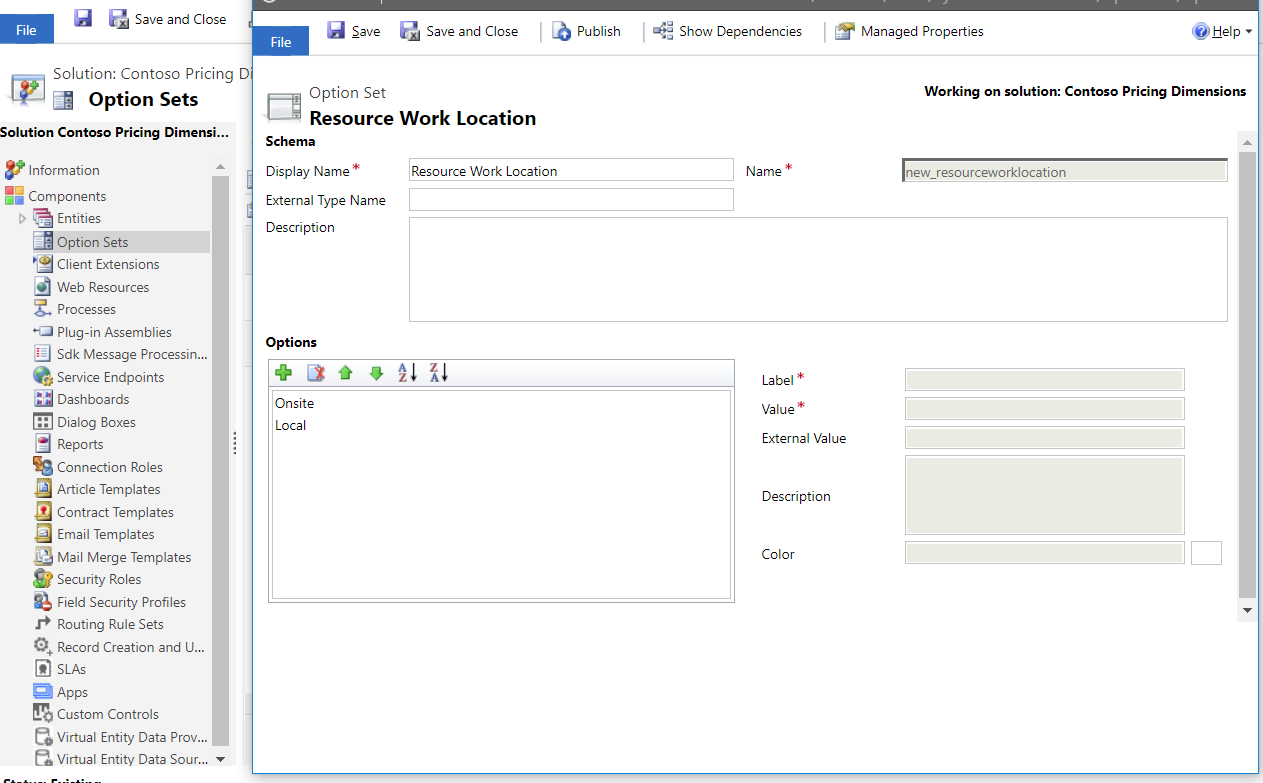Image resolution: width=1263 pixels, height=783 pixels.
Task: Open Processes node
Action: point(86,309)
